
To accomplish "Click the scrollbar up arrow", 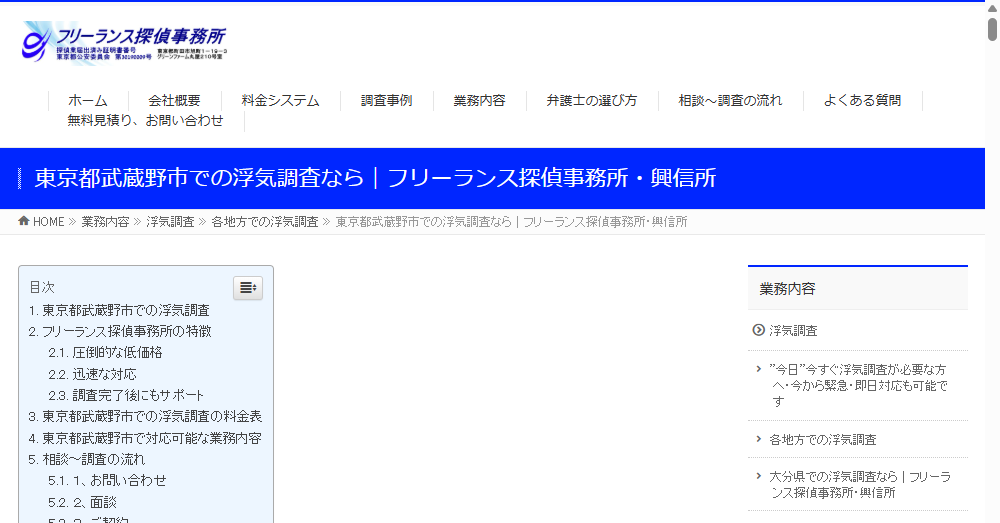I will click(x=992, y=7).
